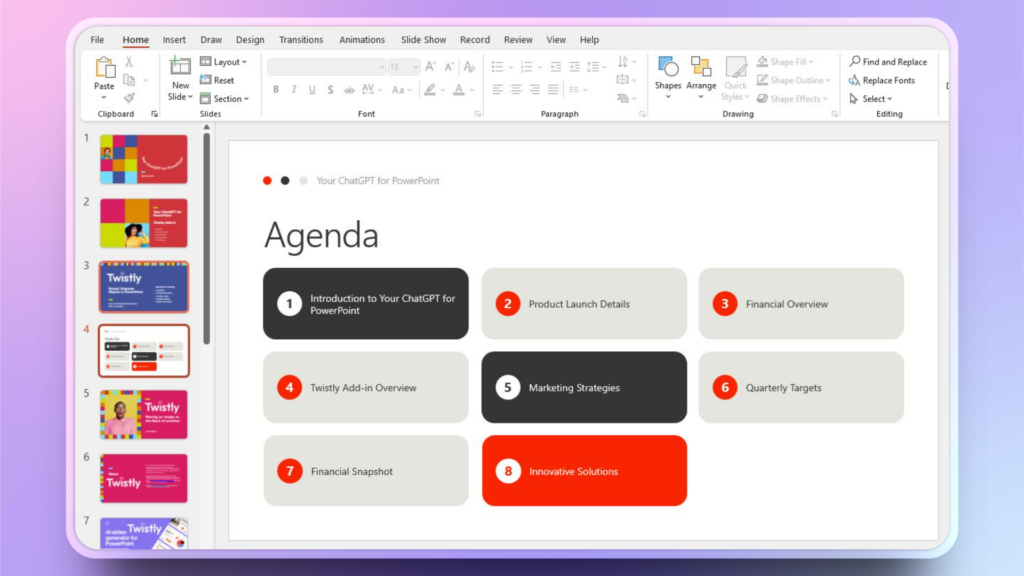Click the Paste clipboard icon
Viewport: 1024px width, 576px height.
coord(104,67)
